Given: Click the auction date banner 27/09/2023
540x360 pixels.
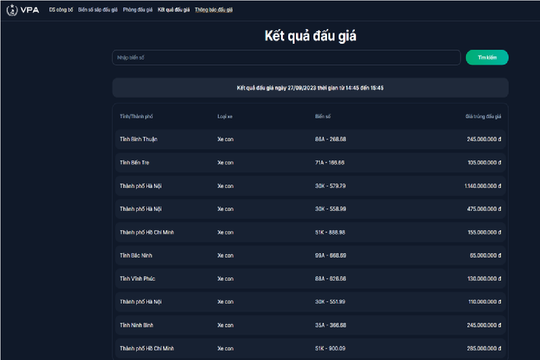Looking at the screenshot, I should (x=310, y=88).
